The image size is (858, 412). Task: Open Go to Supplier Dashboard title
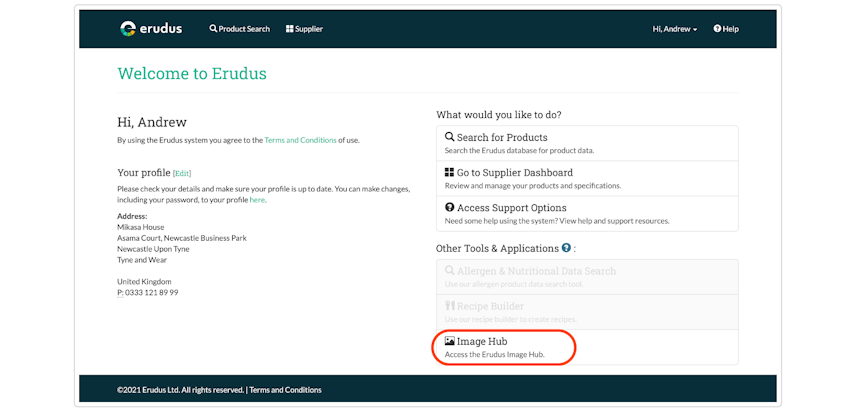coord(515,172)
